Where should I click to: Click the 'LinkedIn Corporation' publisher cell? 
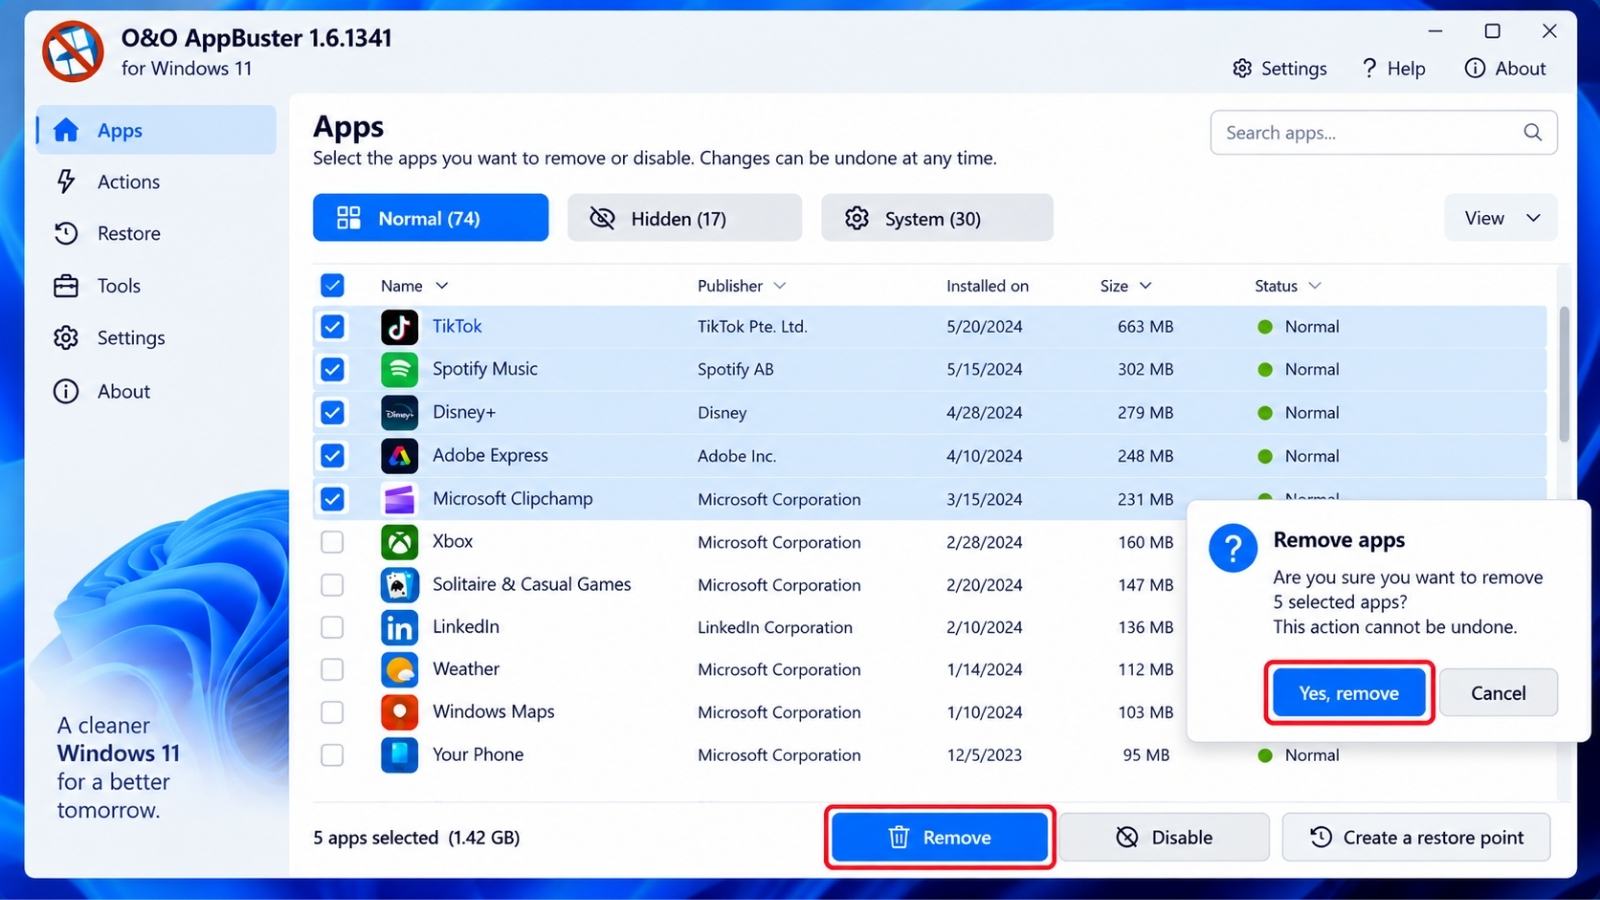coord(775,627)
